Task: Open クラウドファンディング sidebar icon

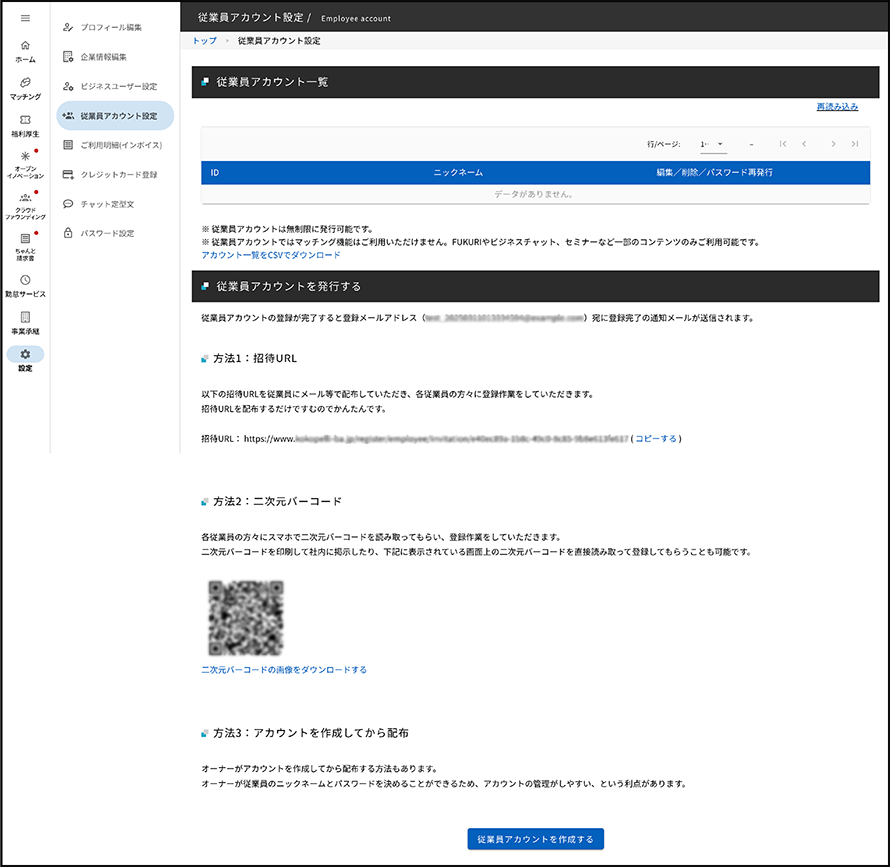Action: (25, 204)
